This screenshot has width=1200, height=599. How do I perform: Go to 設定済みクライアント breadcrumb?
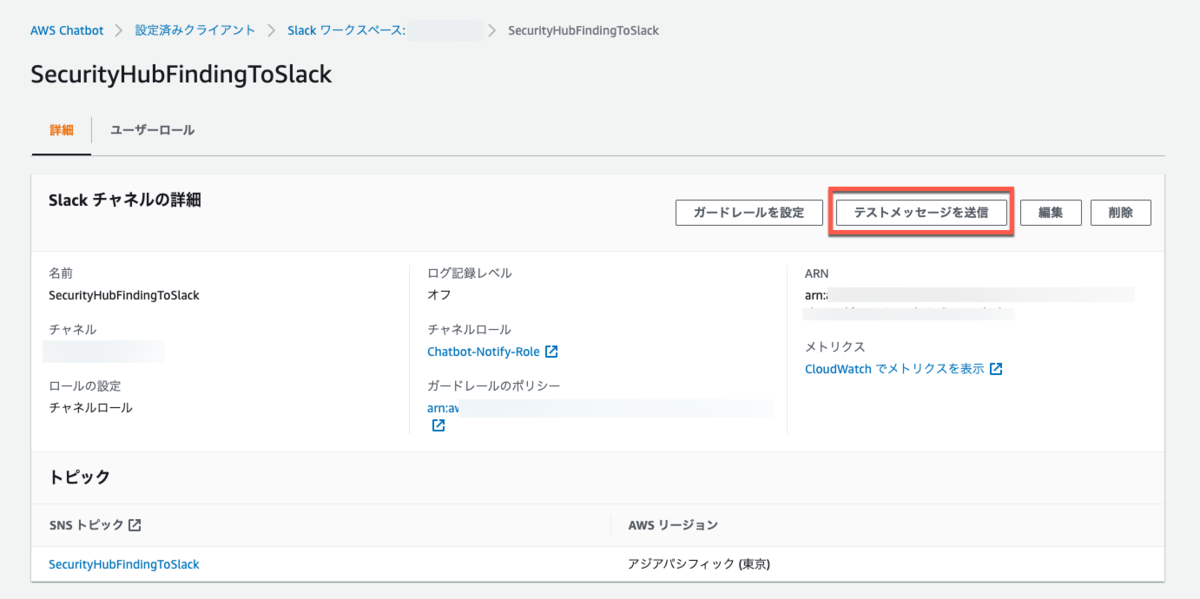(x=195, y=30)
